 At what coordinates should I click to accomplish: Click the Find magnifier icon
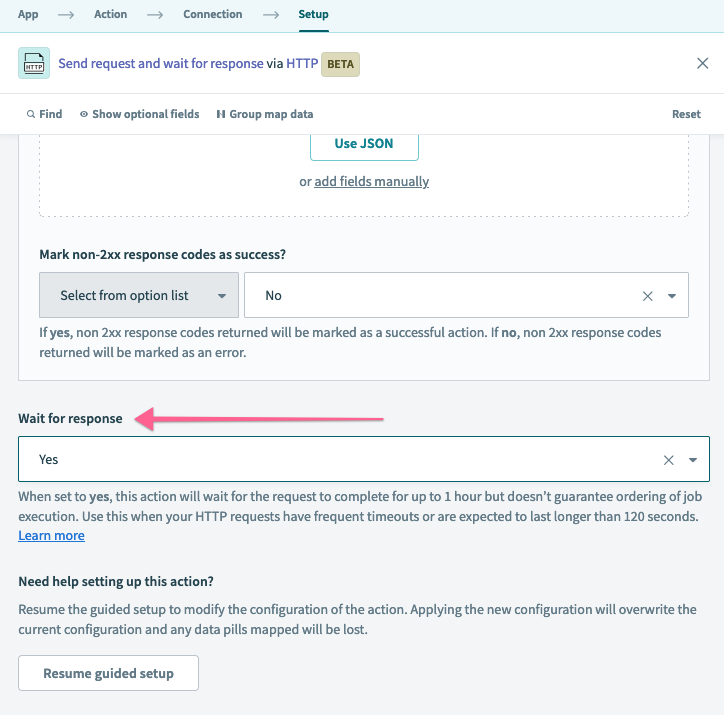click(31, 114)
